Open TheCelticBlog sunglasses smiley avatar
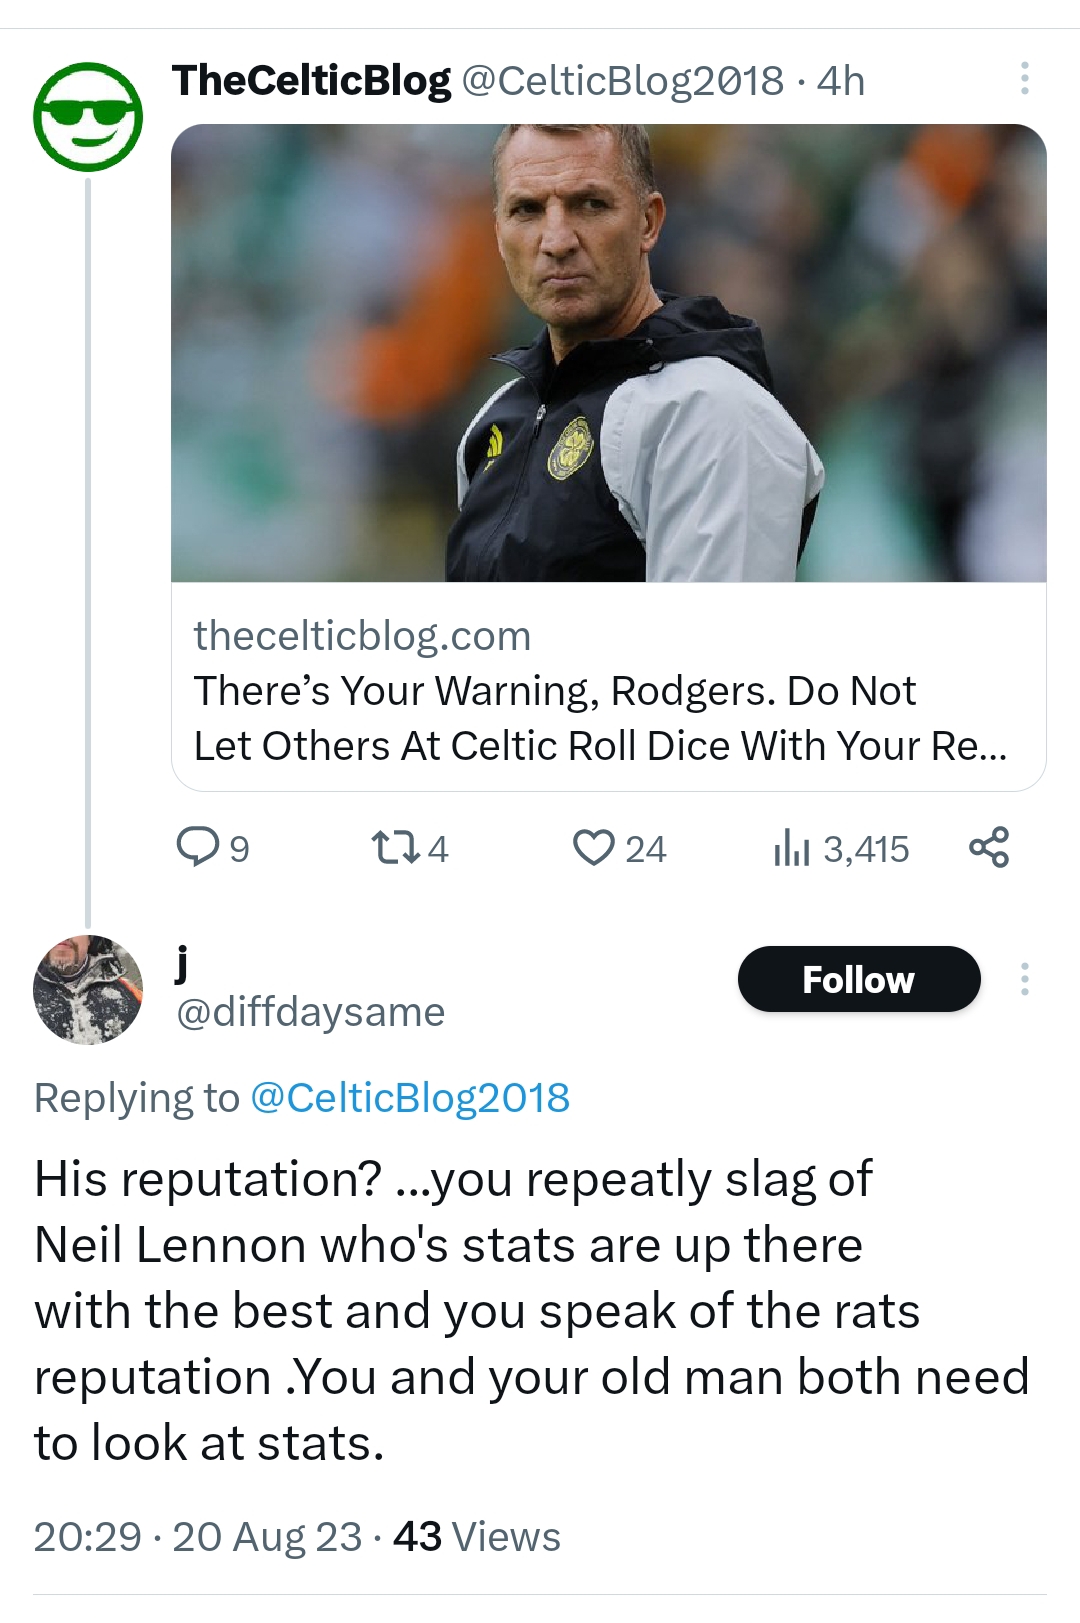Viewport: 1080px width, 1623px height. point(88,116)
